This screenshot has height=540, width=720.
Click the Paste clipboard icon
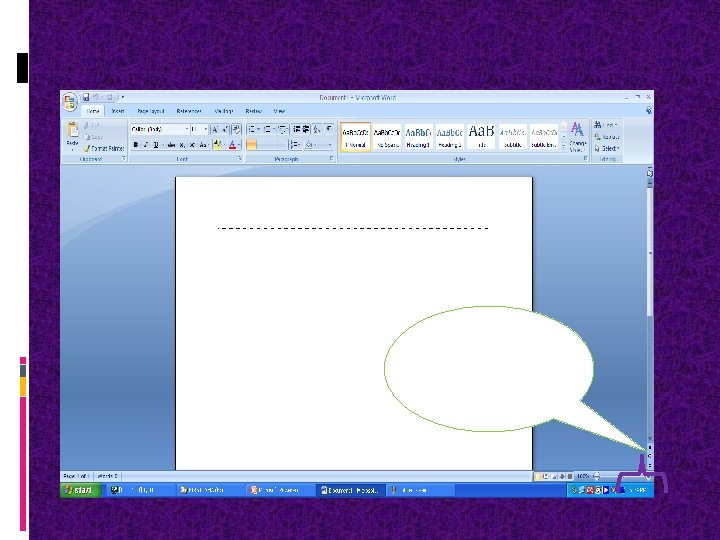73,130
